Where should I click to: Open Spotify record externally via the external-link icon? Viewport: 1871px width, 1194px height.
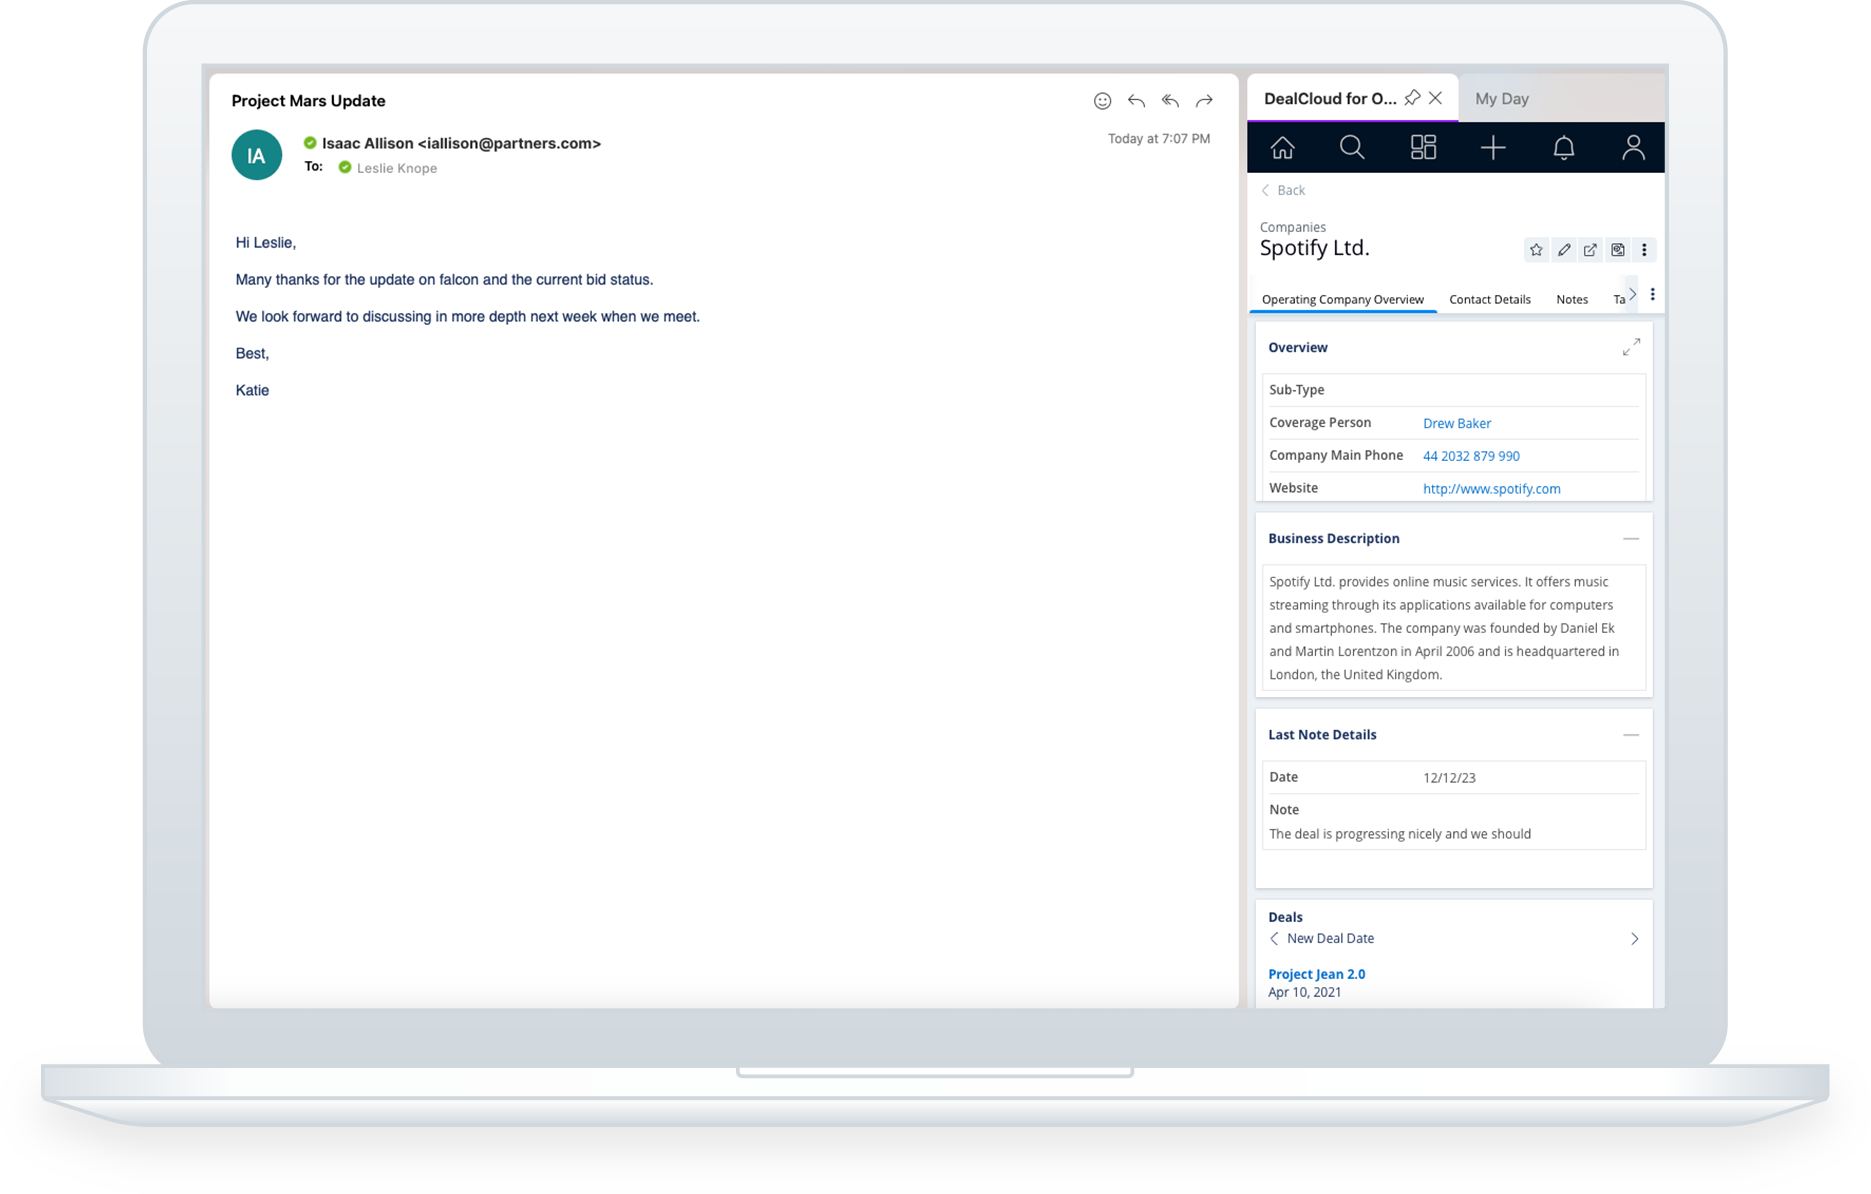(1590, 250)
